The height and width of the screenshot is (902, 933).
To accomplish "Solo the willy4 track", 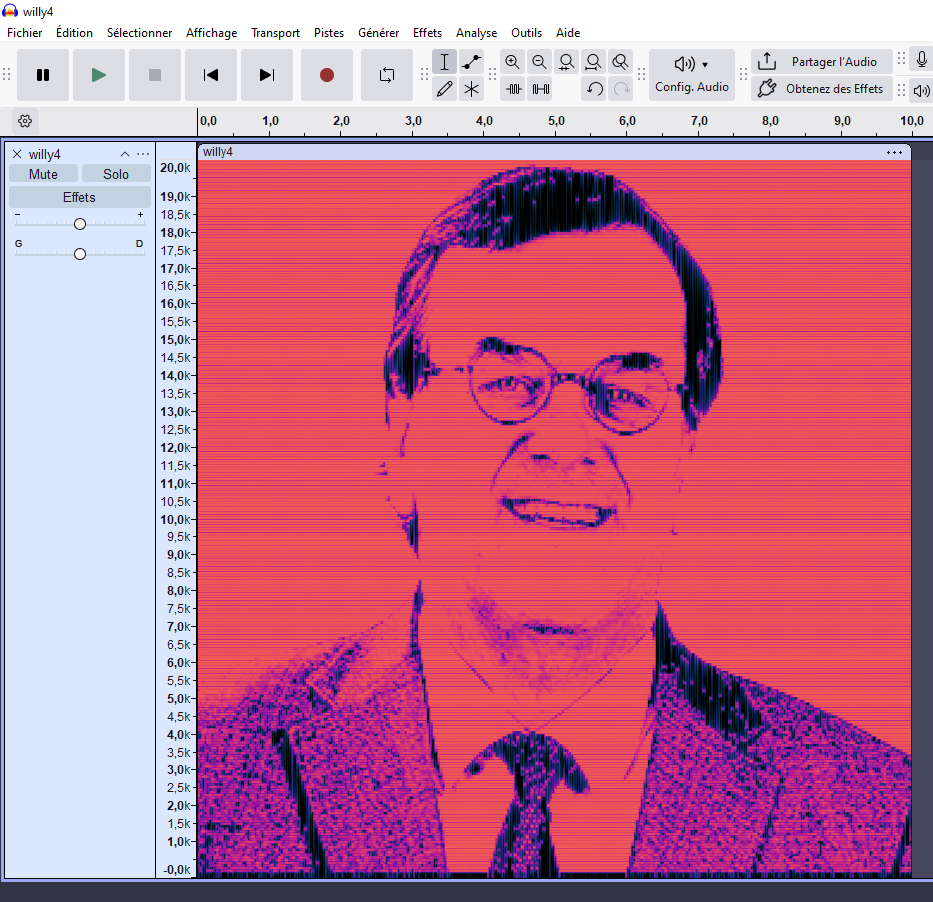I will pos(116,174).
